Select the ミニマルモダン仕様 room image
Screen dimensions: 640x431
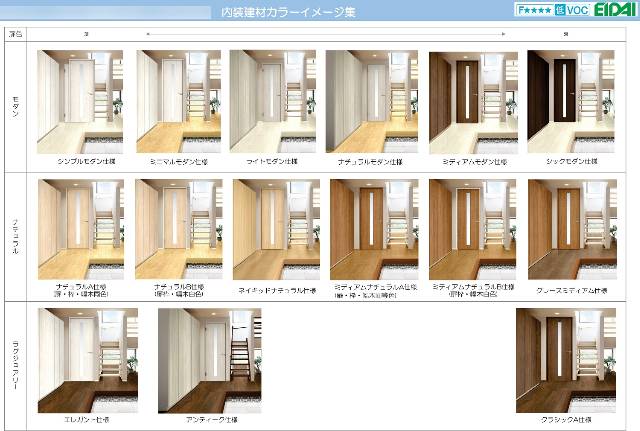178,101
